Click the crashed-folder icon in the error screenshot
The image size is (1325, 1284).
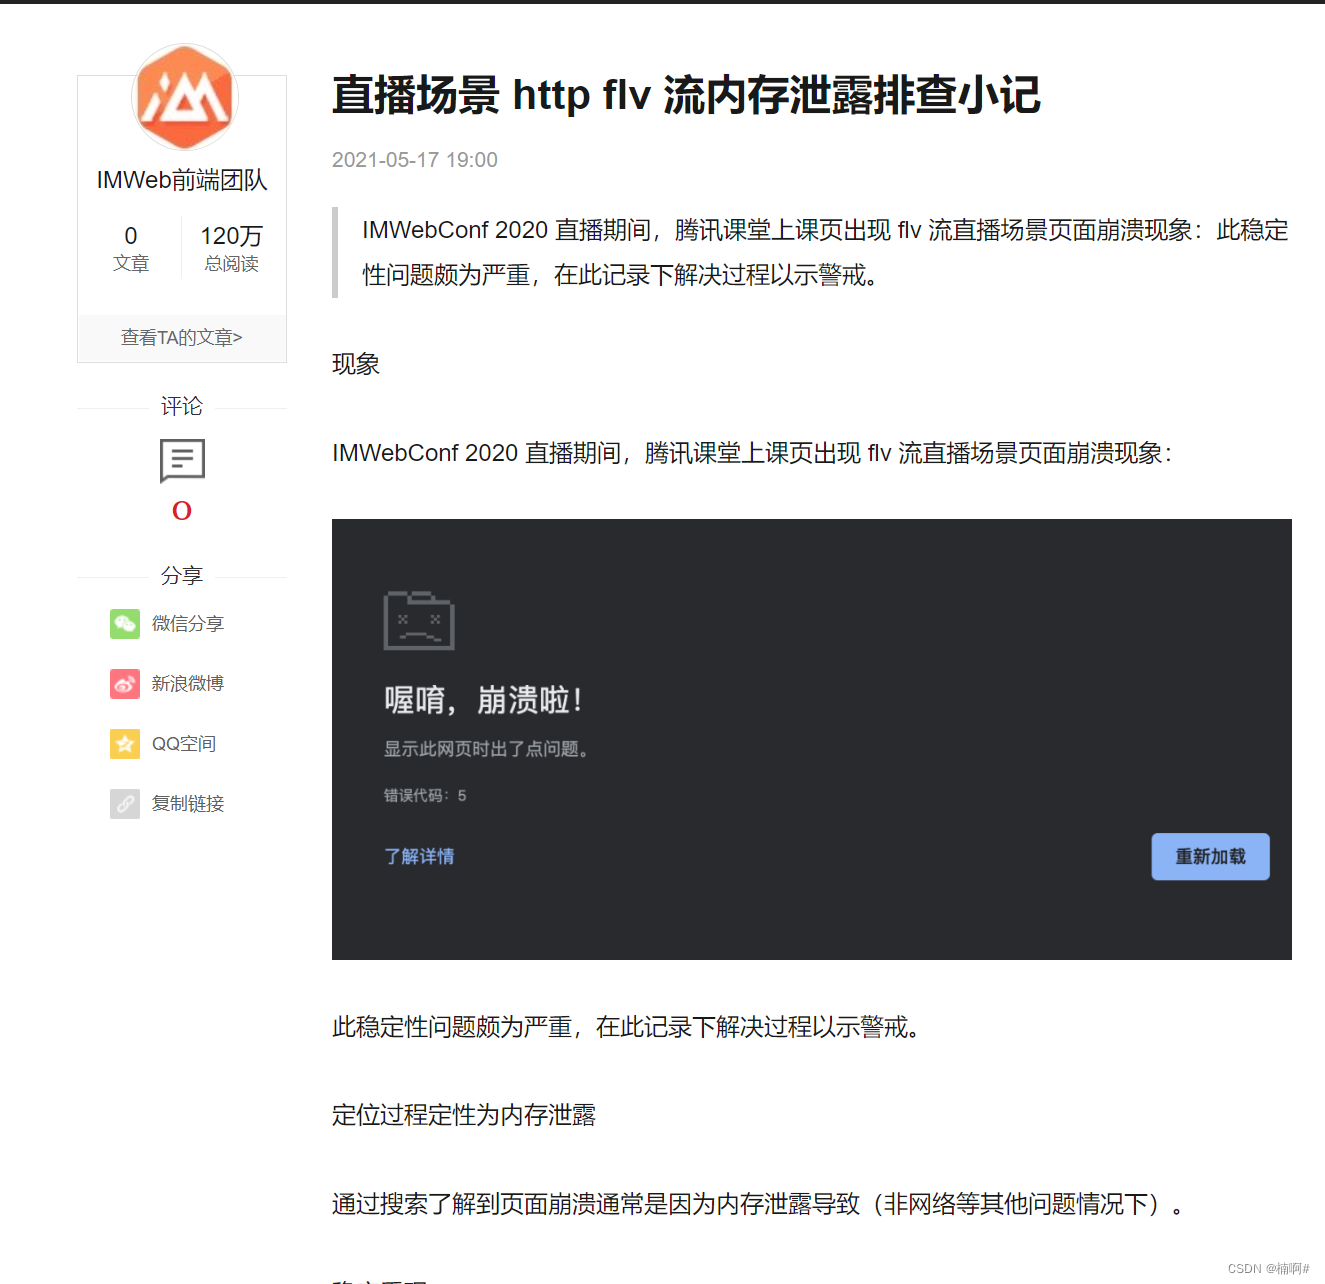418,620
